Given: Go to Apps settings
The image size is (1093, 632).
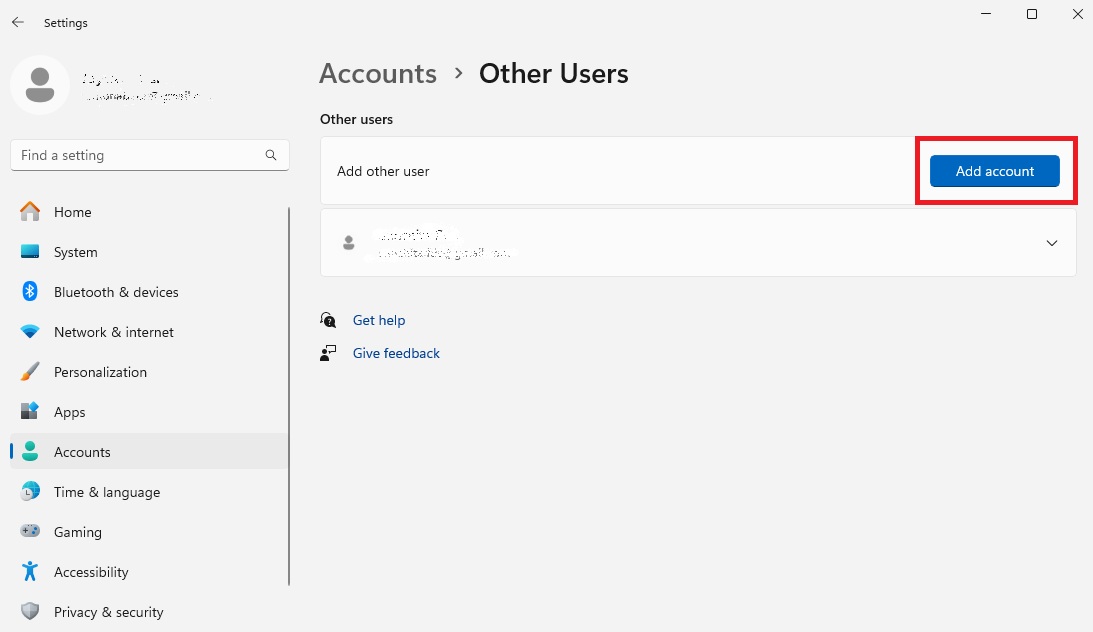Looking at the screenshot, I should pyautogui.click(x=149, y=412).
